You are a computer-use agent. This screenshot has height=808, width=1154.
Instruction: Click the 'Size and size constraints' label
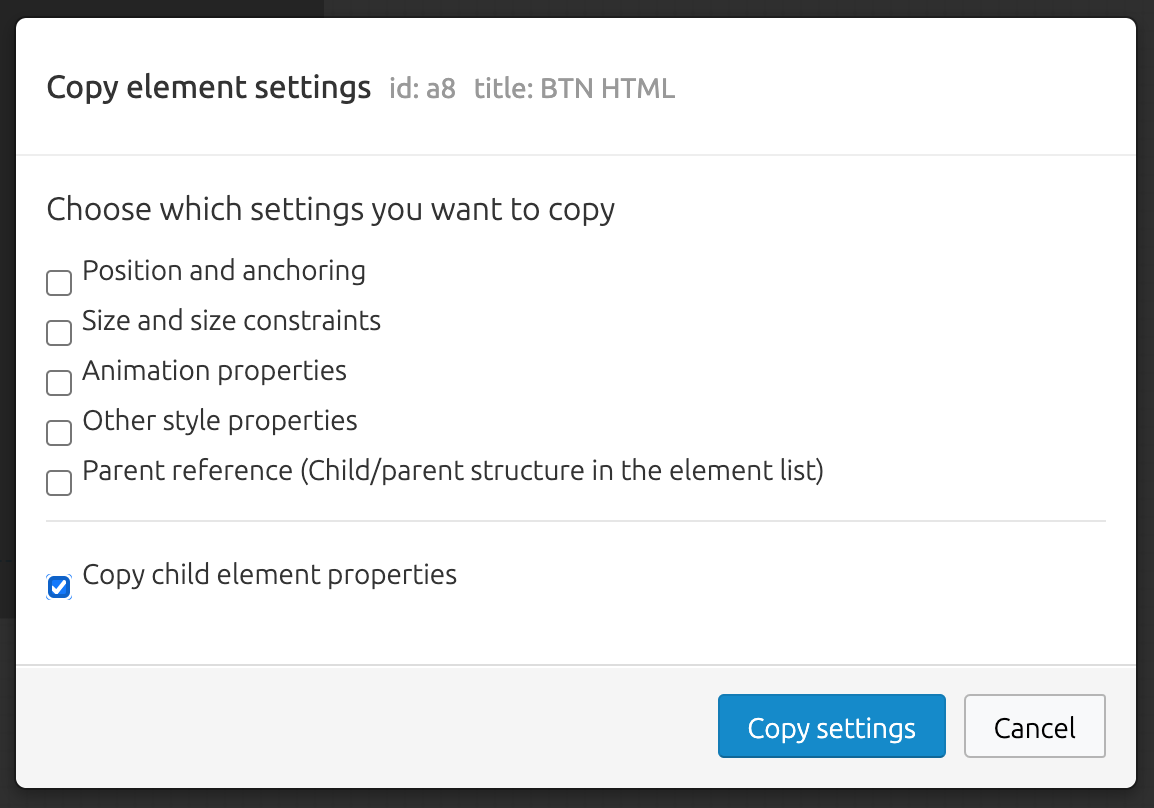click(231, 322)
